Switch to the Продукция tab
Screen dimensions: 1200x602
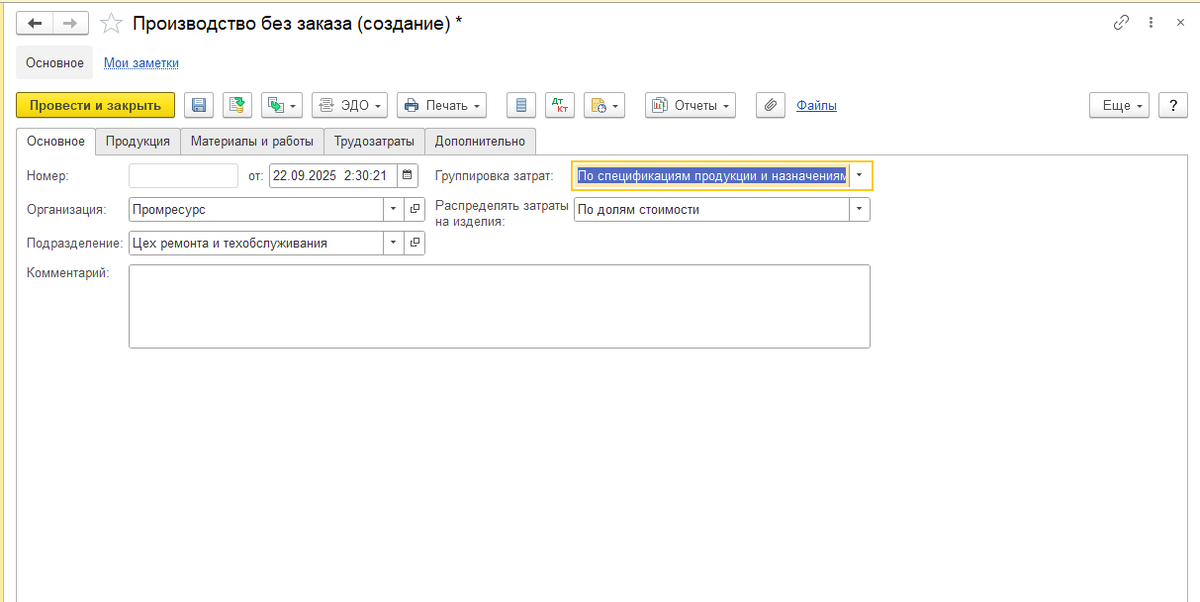click(x=138, y=141)
